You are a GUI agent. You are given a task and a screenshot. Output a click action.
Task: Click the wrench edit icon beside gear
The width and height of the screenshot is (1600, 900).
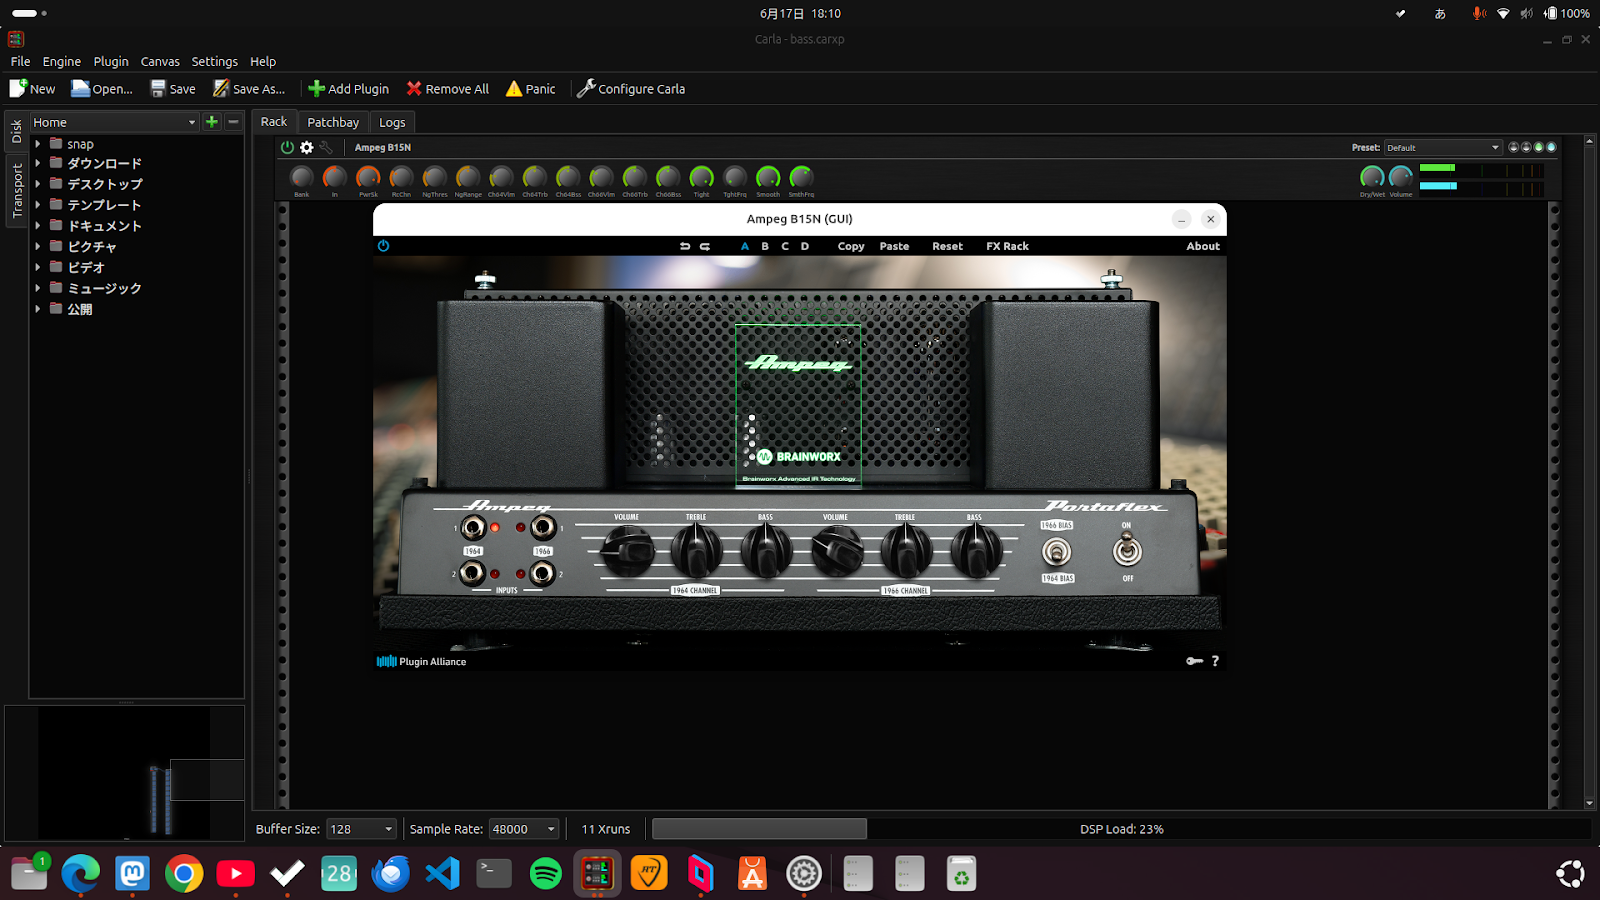tap(326, 147)
